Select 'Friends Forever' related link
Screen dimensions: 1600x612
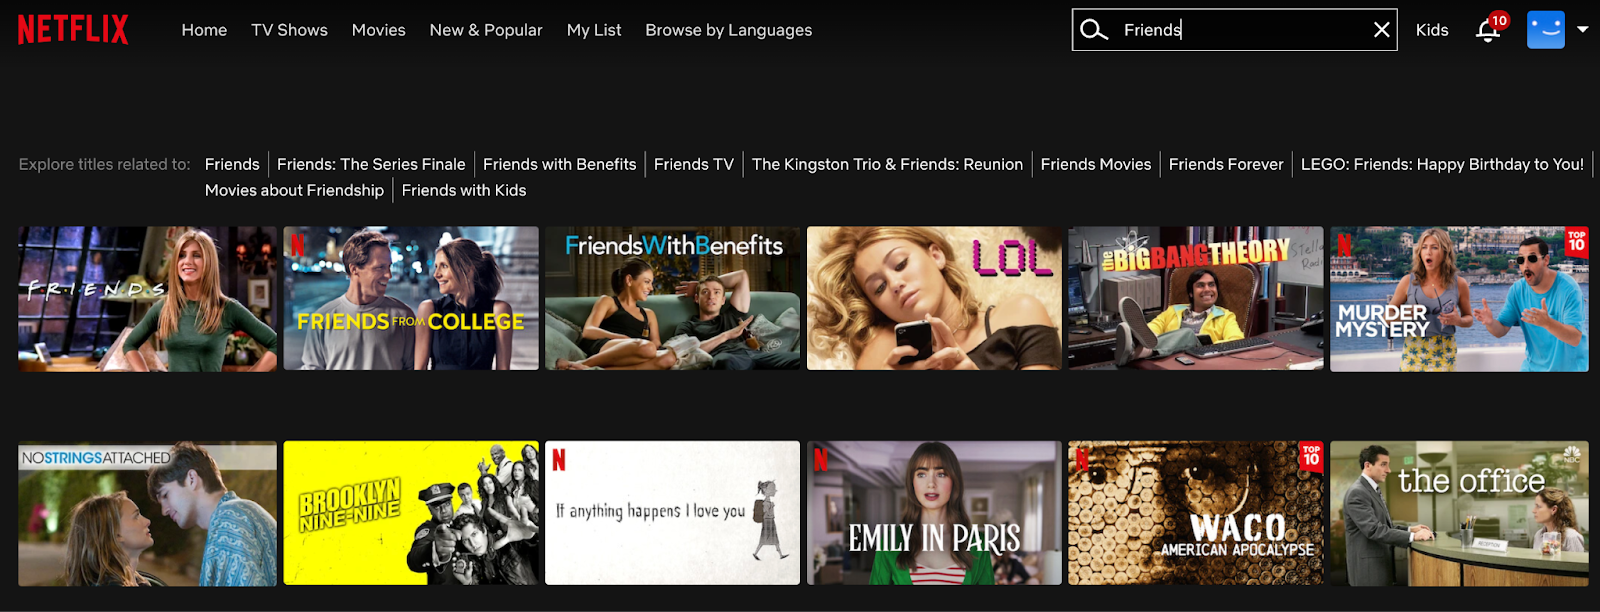point(1226,164)
